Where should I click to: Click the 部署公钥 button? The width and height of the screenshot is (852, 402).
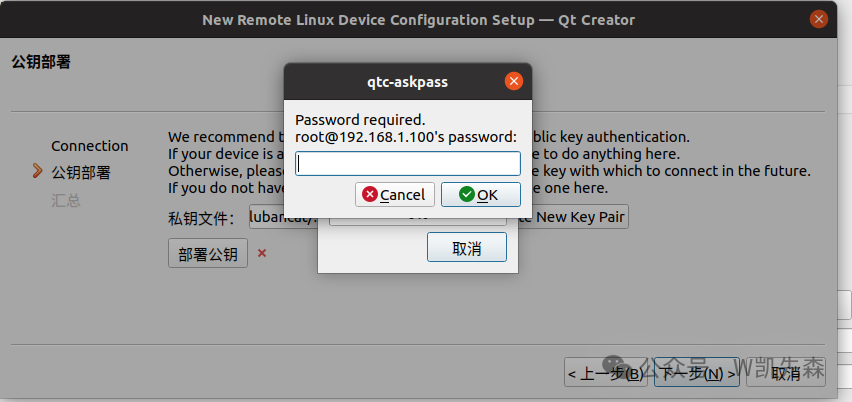tap(208, 254)
